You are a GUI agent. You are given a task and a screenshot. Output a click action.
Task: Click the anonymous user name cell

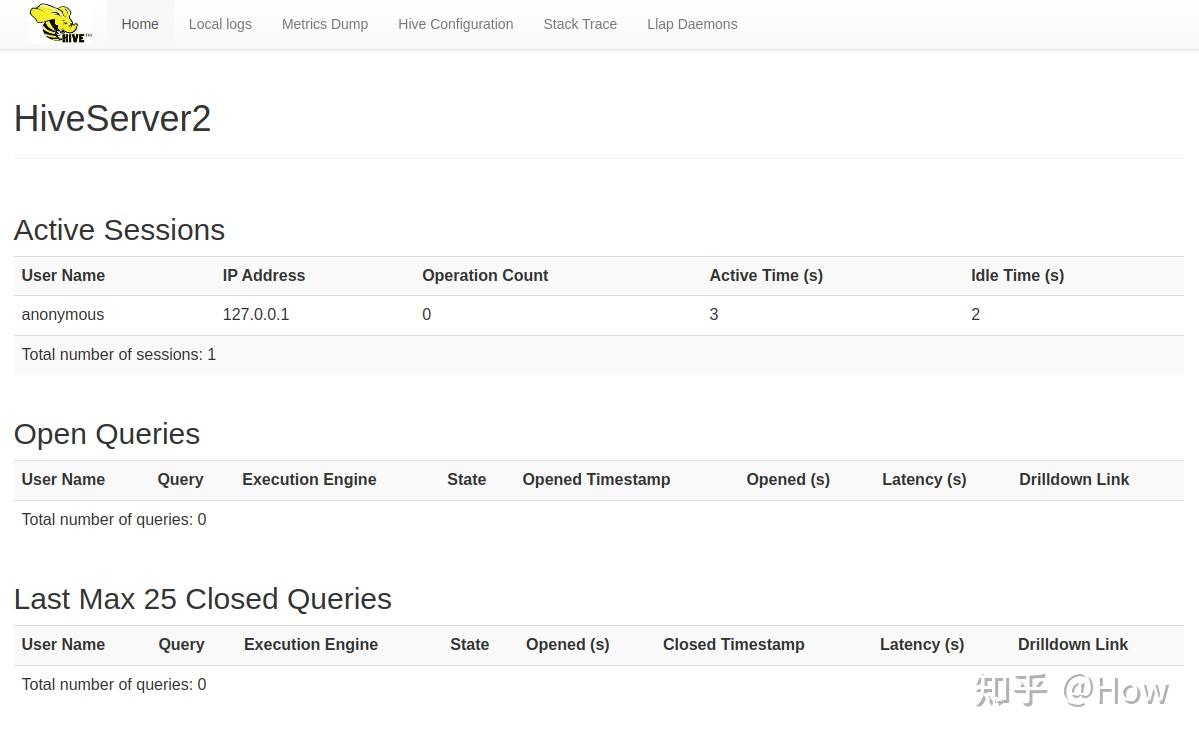[63, 315]
